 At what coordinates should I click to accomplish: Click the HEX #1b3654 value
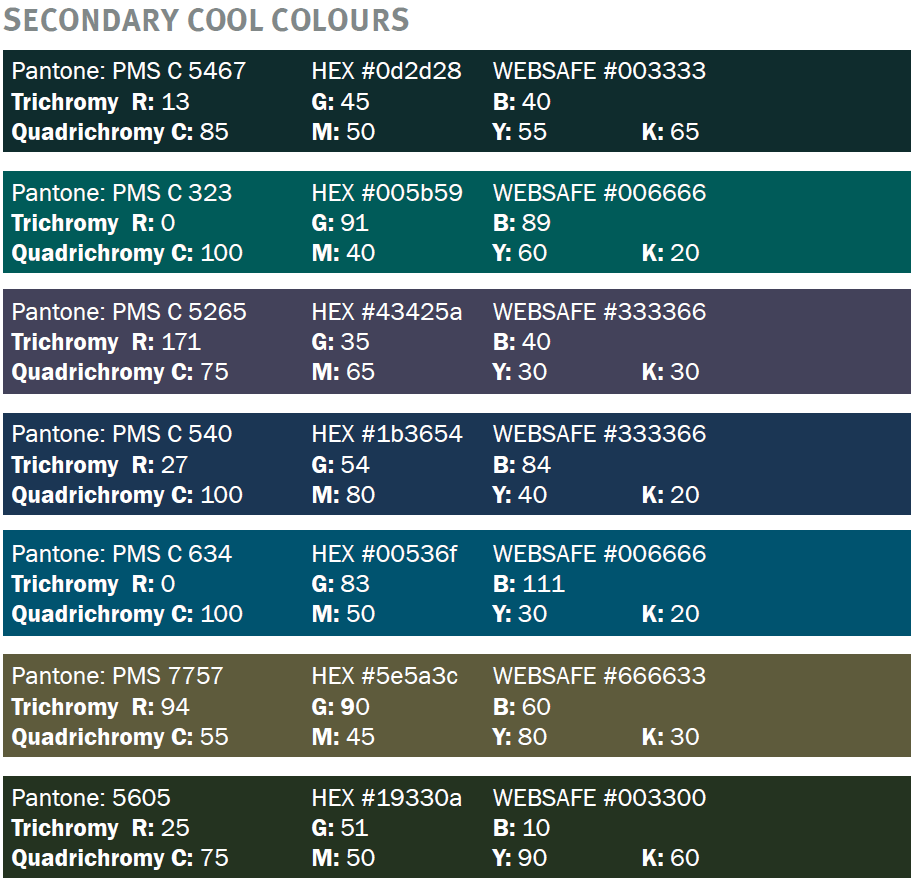click(x=387, y=434)
